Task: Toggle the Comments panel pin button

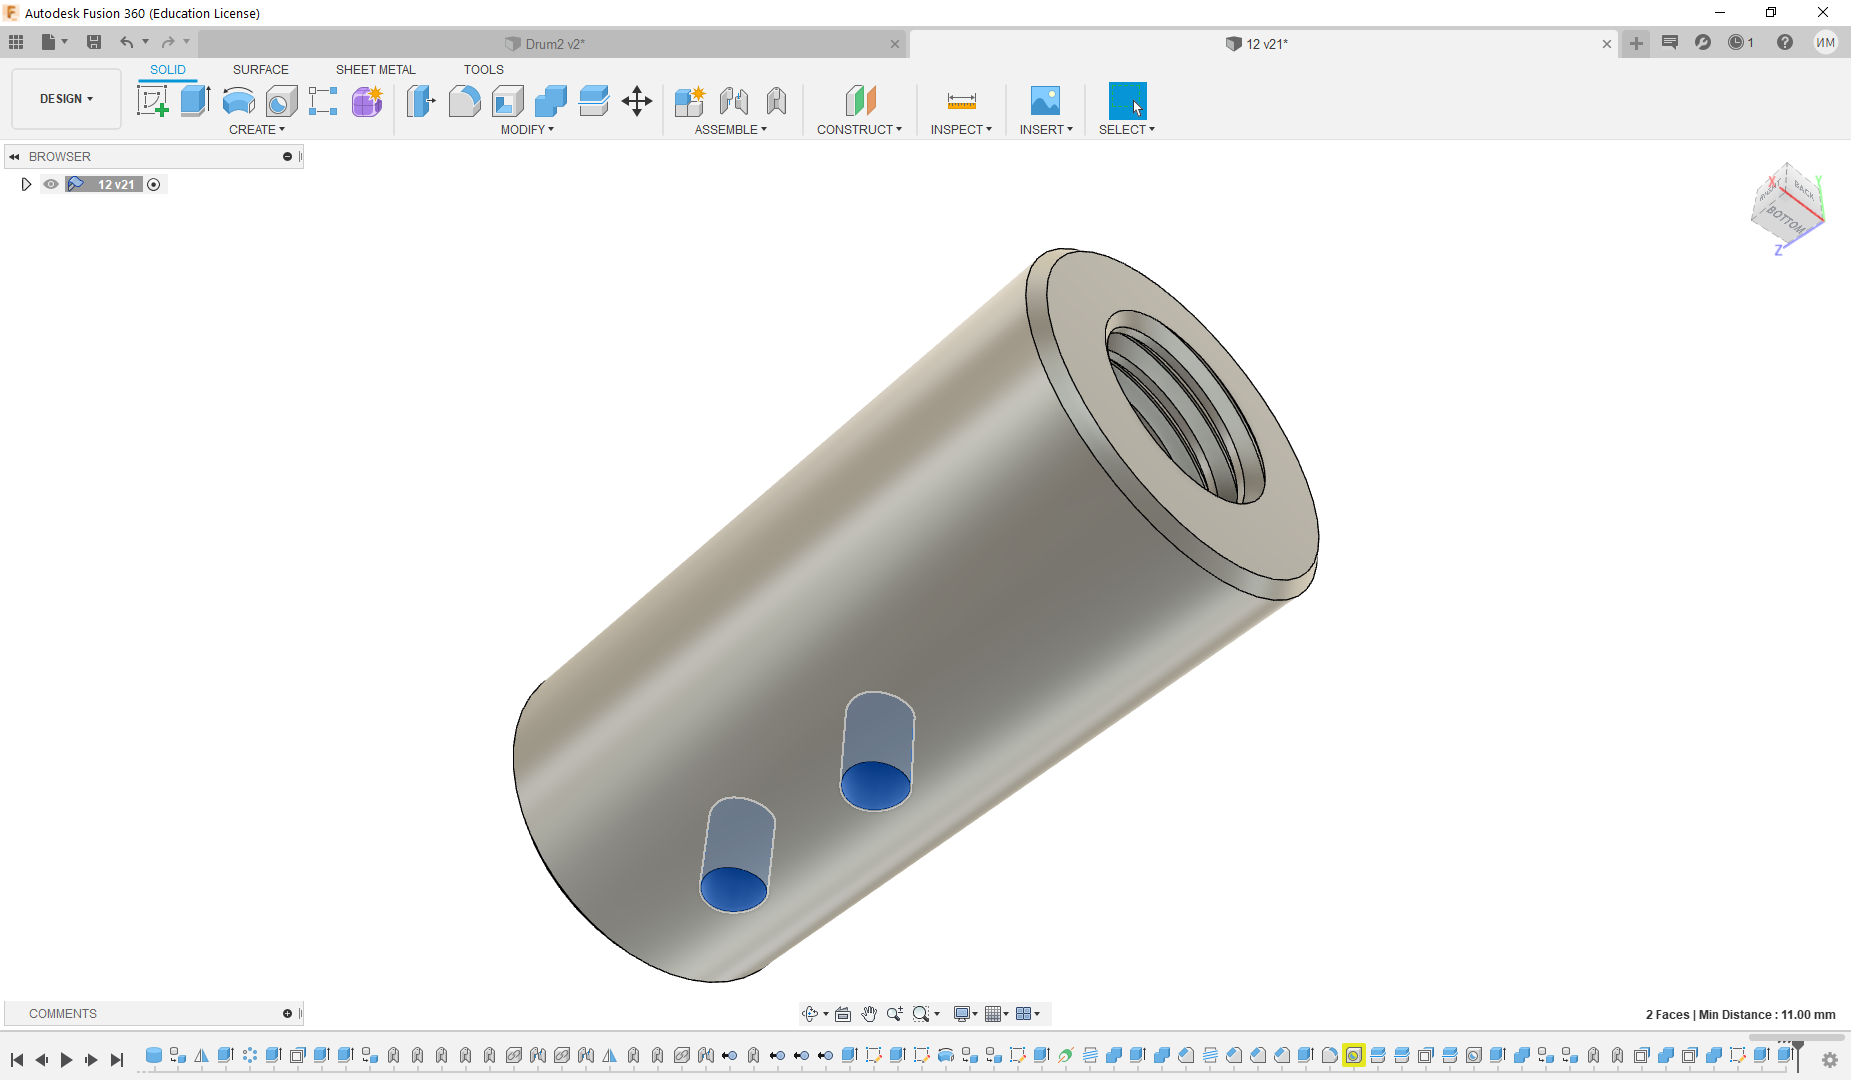Action: coord(287,1013)
